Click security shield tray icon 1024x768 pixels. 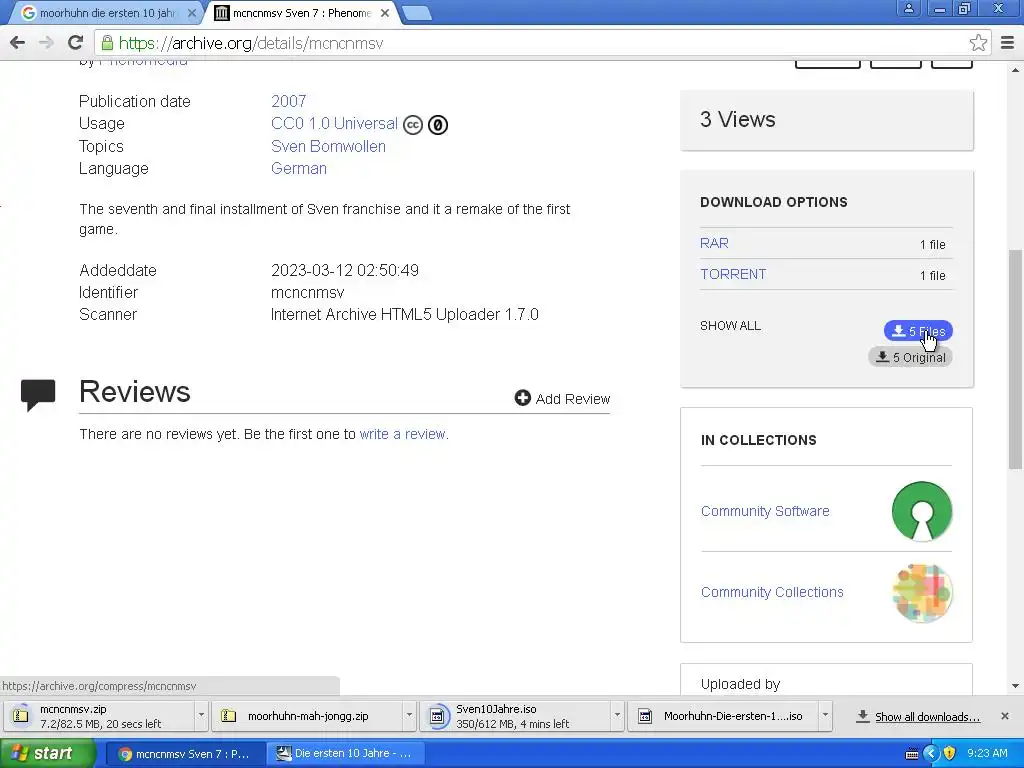[950, 753]
